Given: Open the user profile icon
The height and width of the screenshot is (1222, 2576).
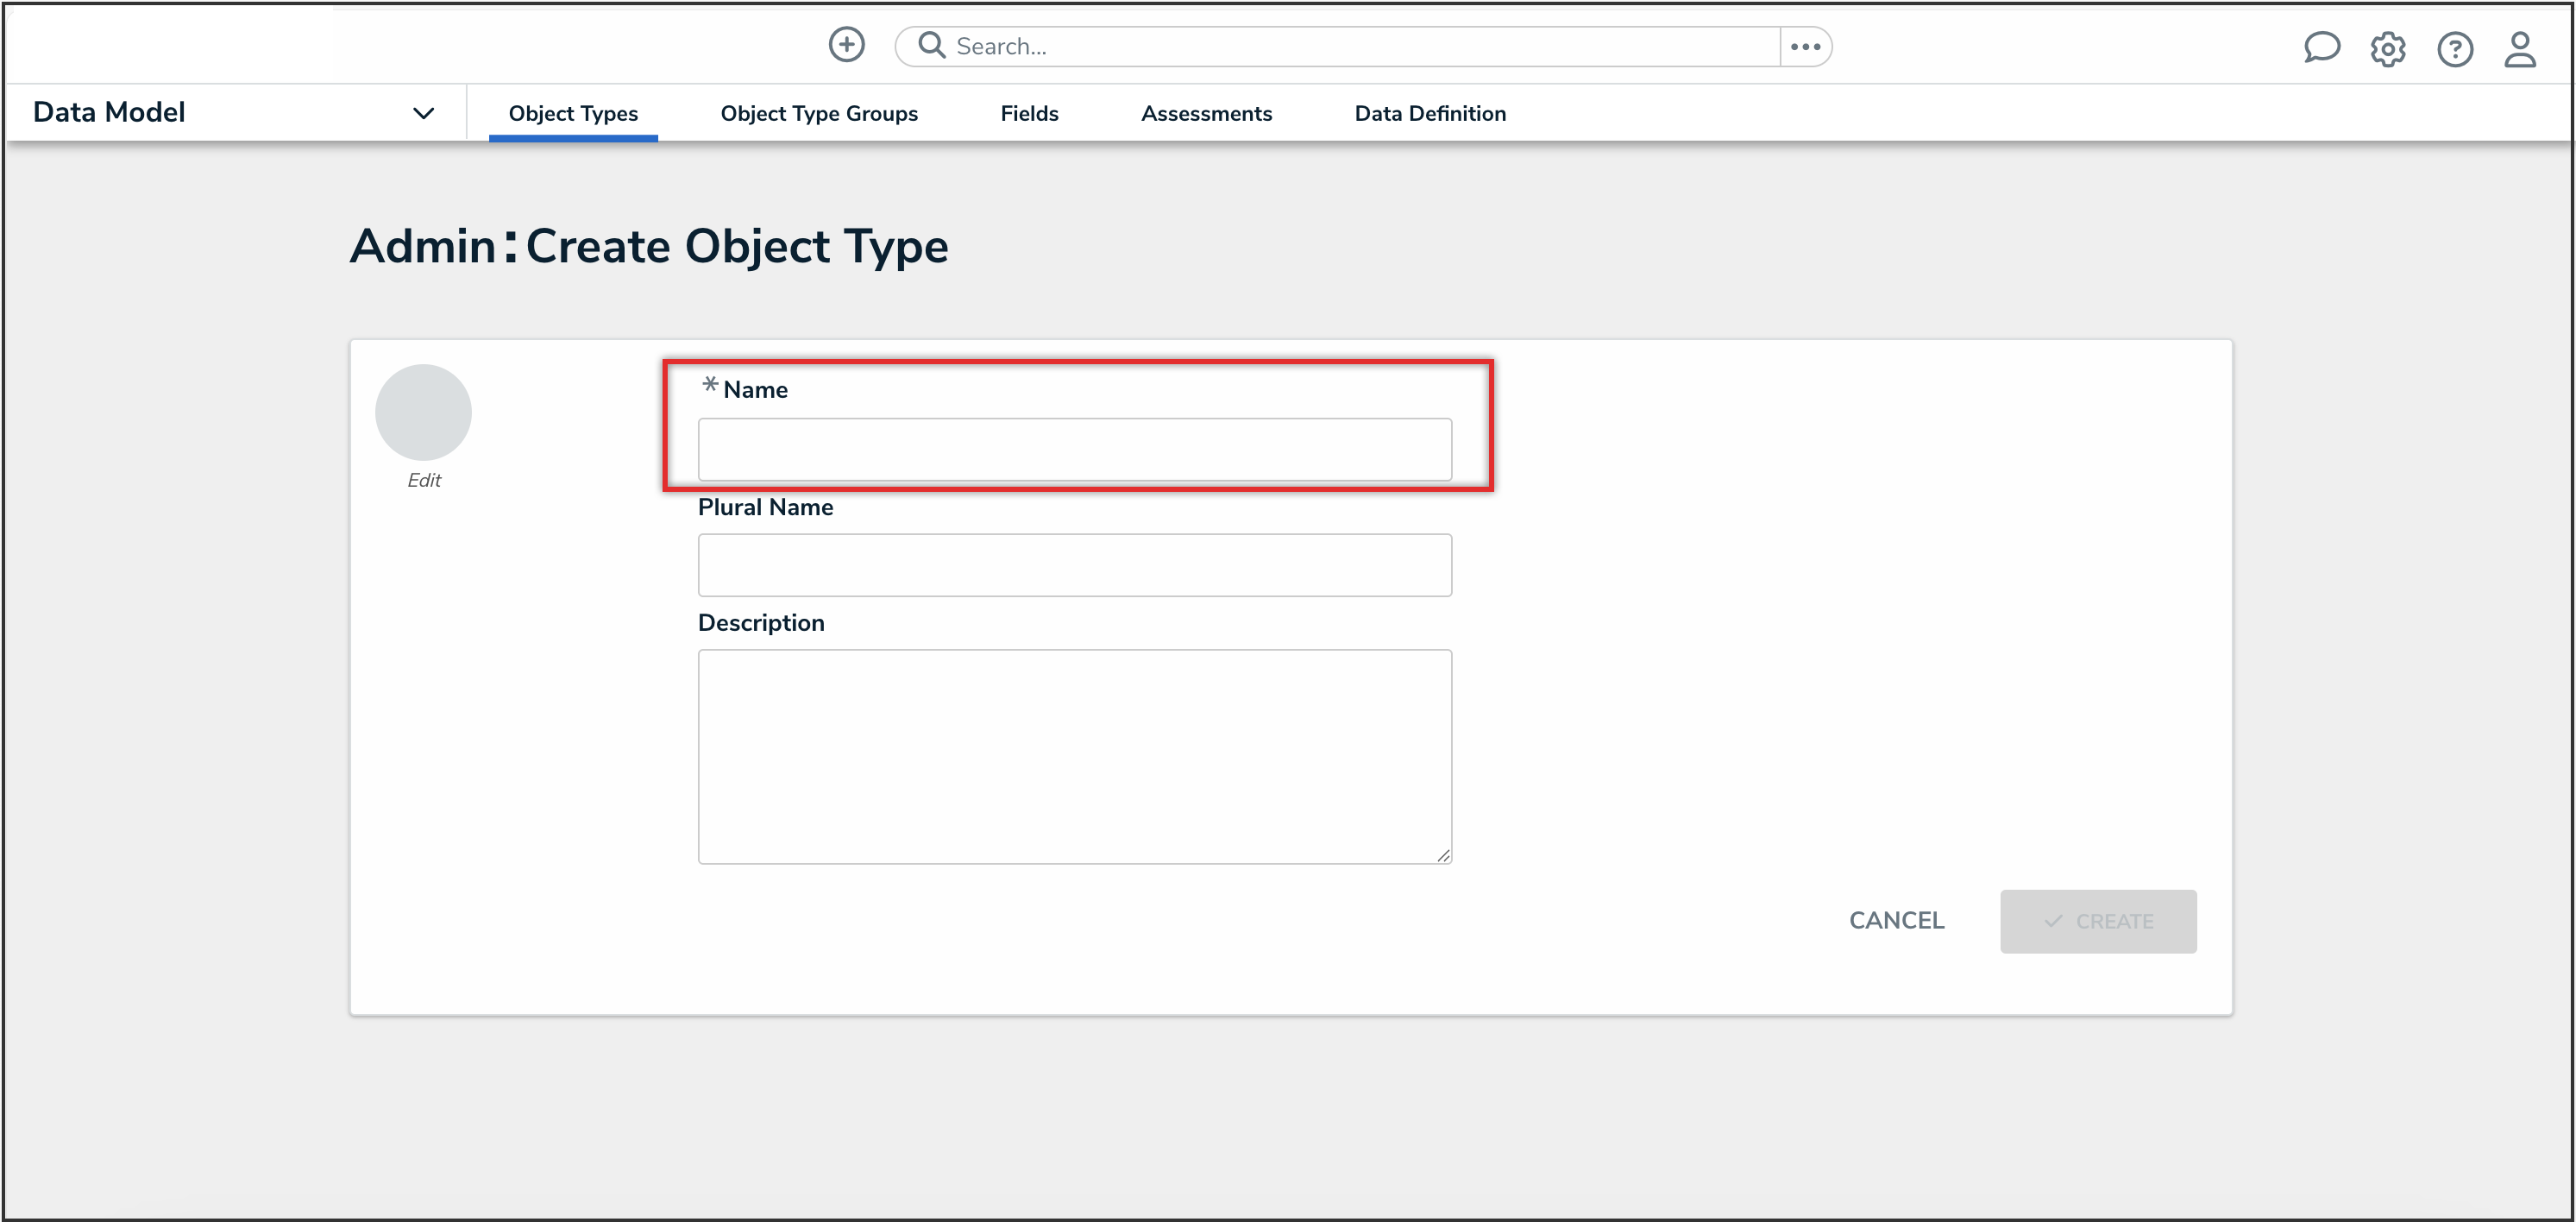Looking at the screenshot, I should (x=2519, y=48).
